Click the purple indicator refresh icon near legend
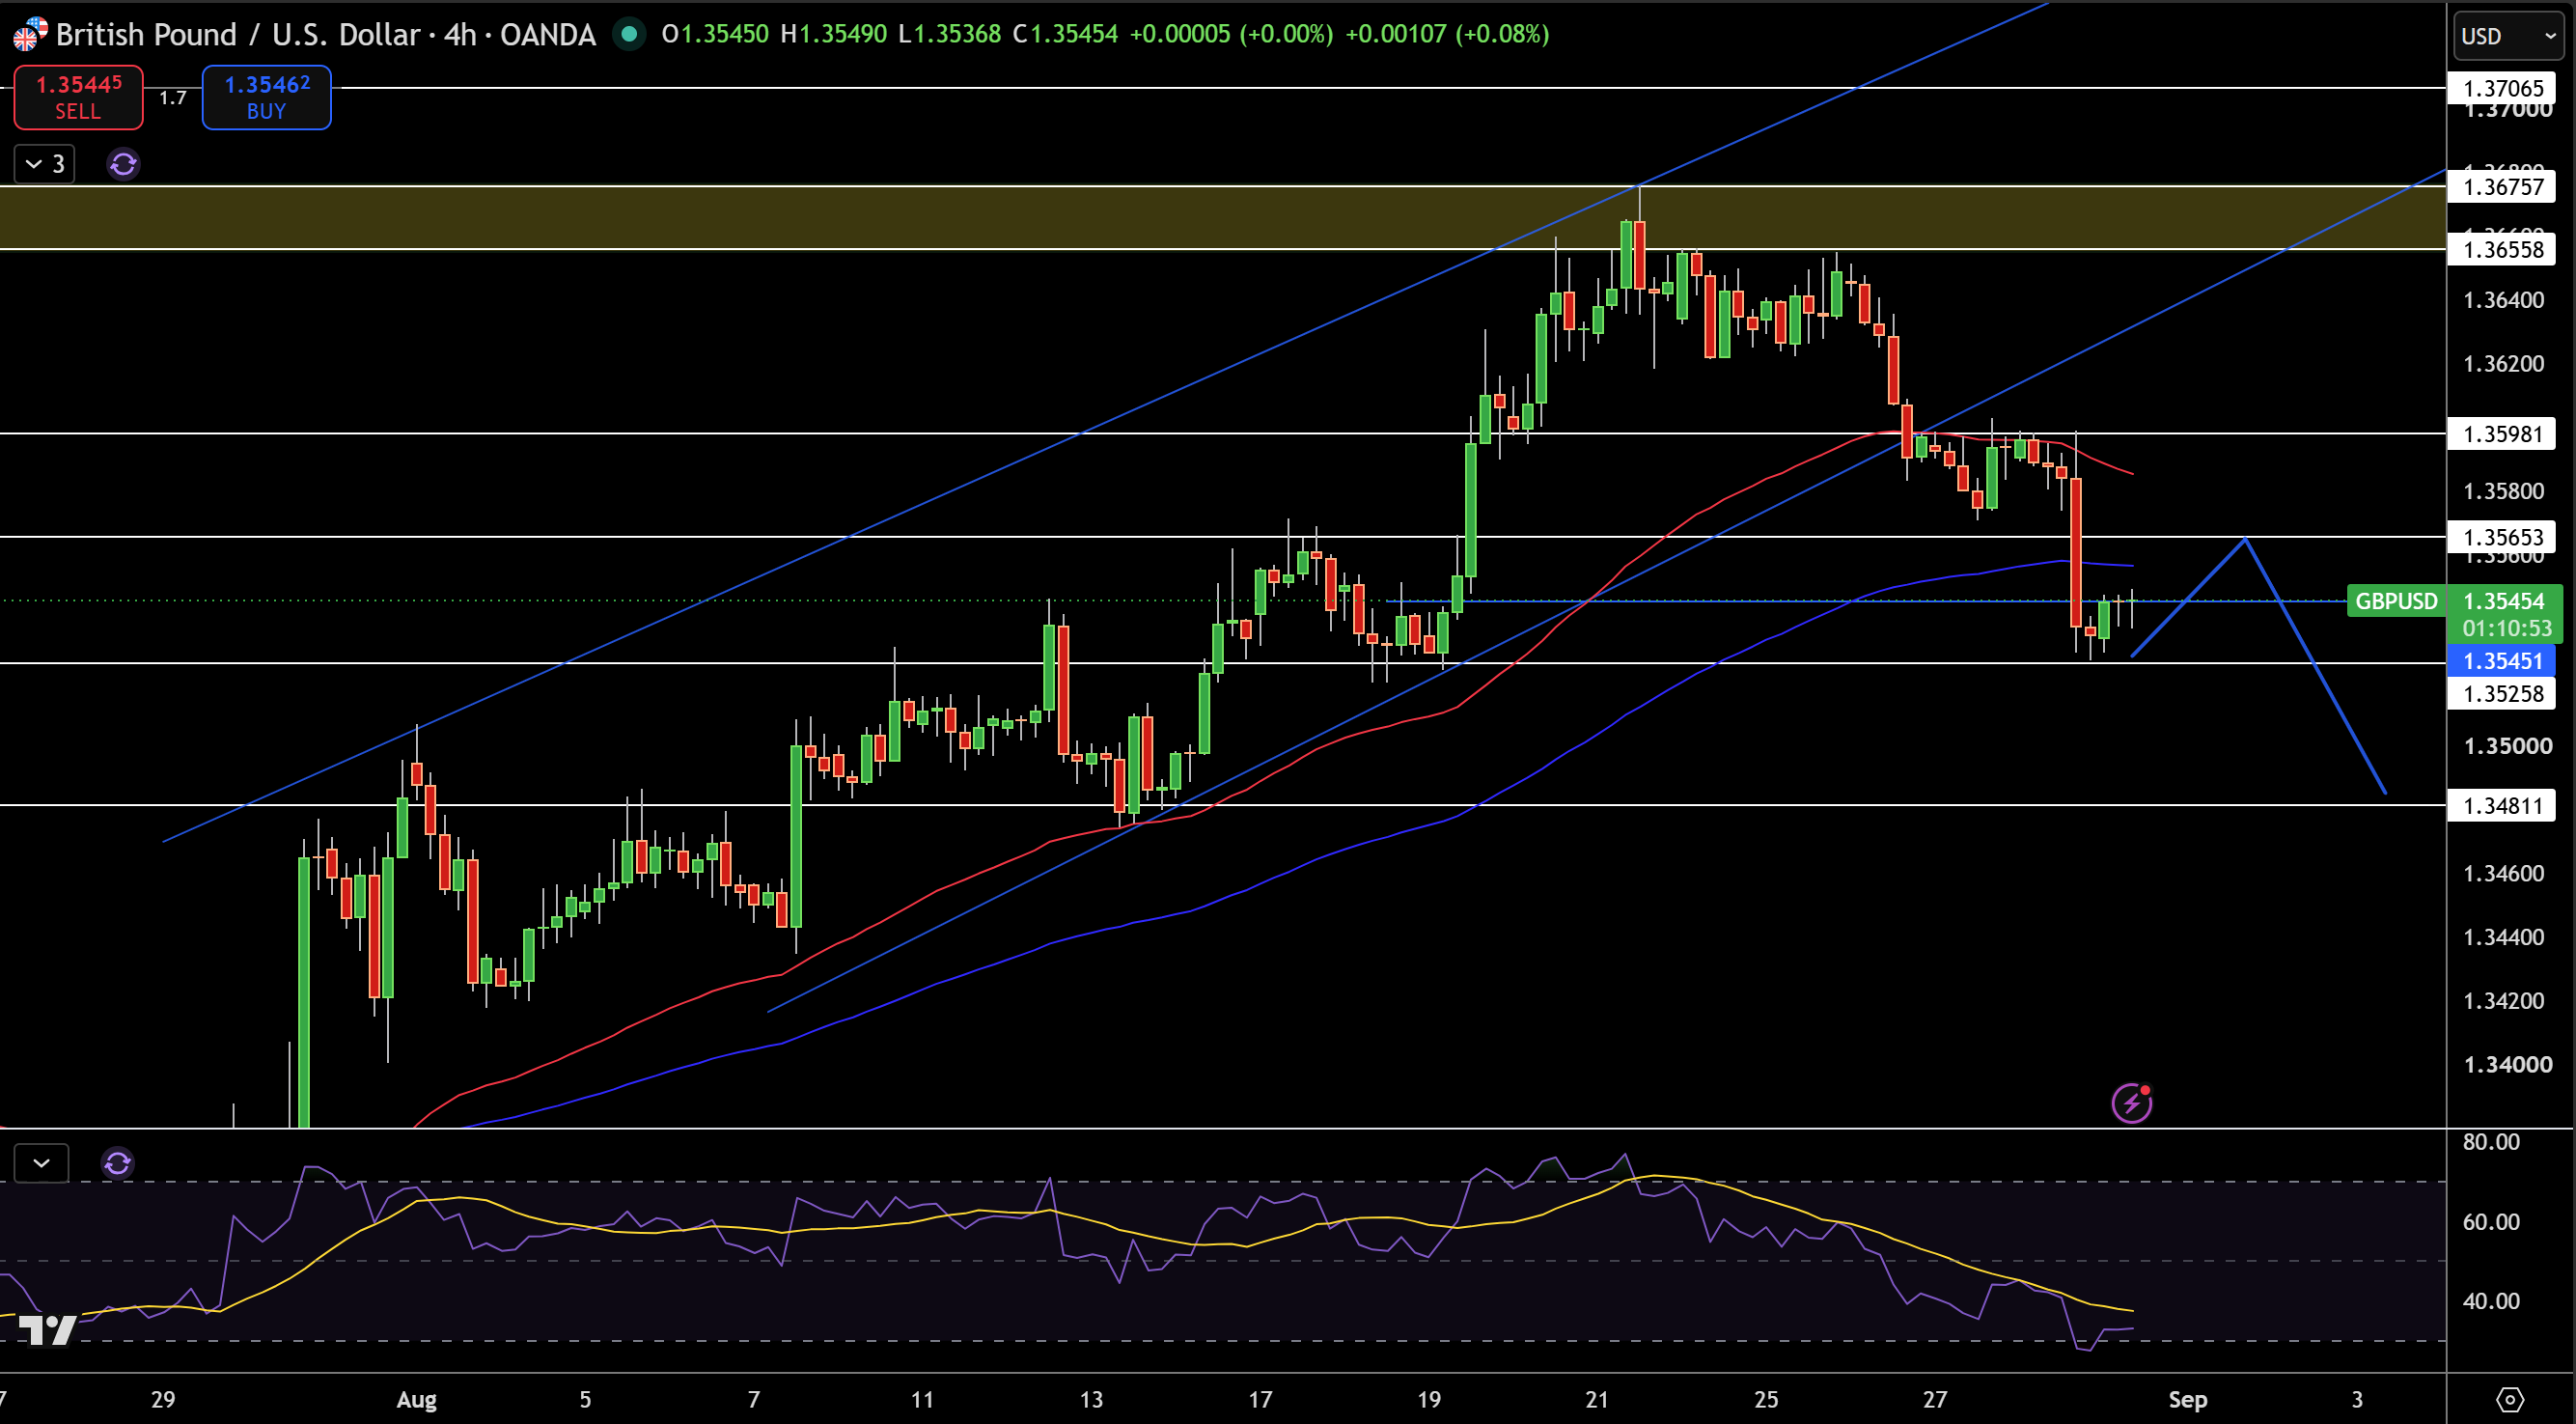Screen dimensions: 2576x1424 [123, 163]
